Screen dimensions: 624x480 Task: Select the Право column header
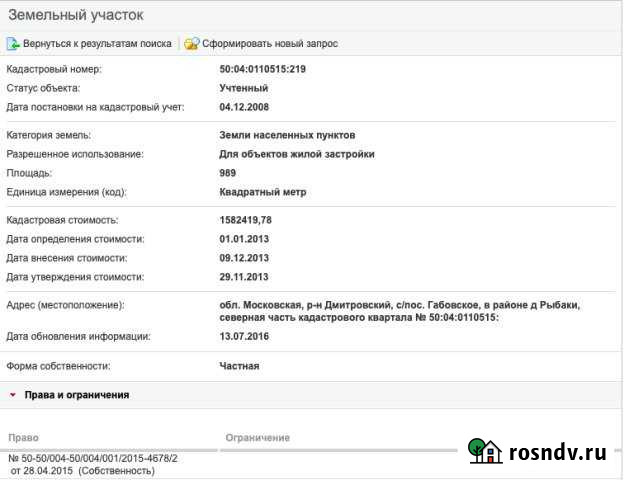pyautogui.click(x=22, y=438)
